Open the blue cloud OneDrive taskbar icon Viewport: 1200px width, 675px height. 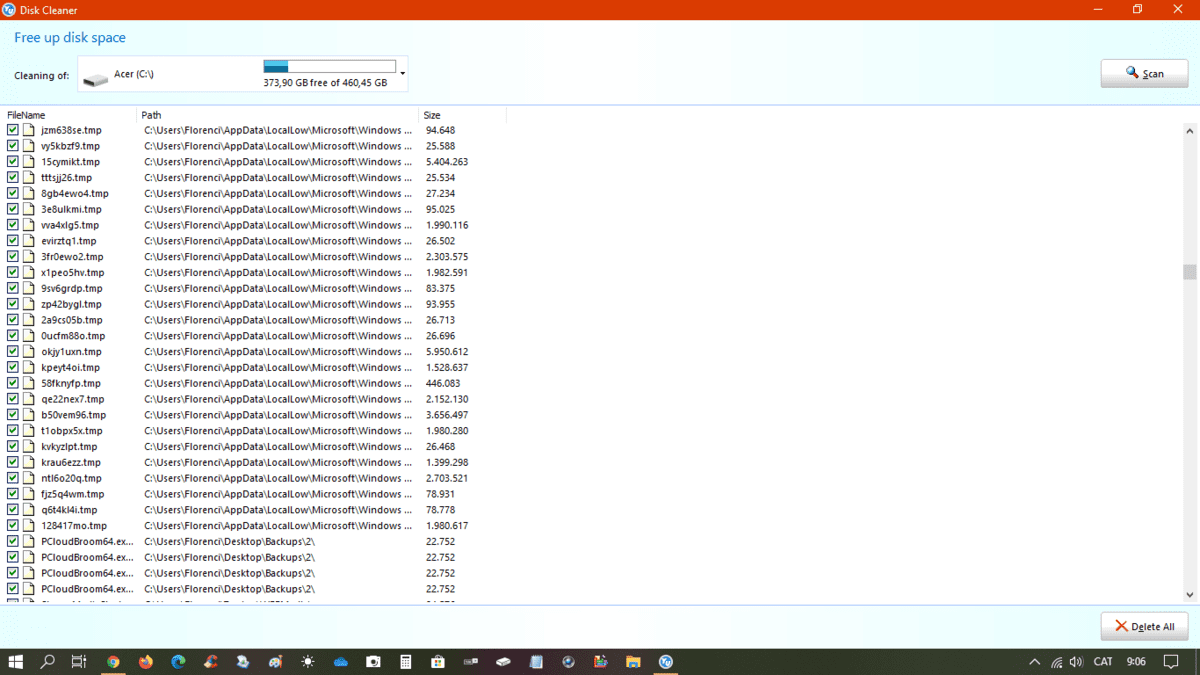[341, 662]
